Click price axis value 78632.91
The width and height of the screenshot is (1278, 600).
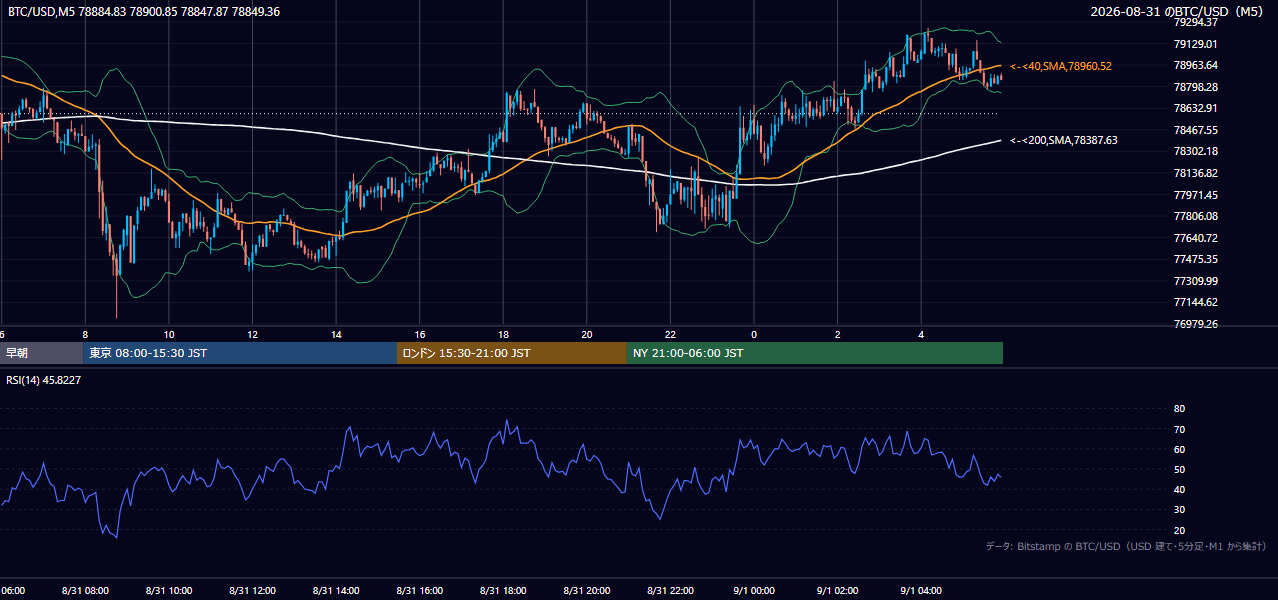coord(1195,108)
